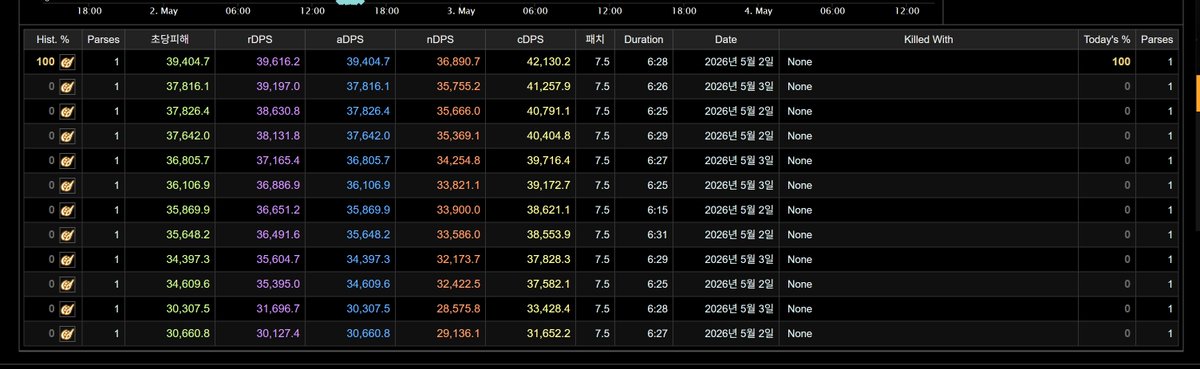Click None in the 42,130.2 cDPS row
The width and height of the screenshot is (1200, 369).
tap(800, 62)
